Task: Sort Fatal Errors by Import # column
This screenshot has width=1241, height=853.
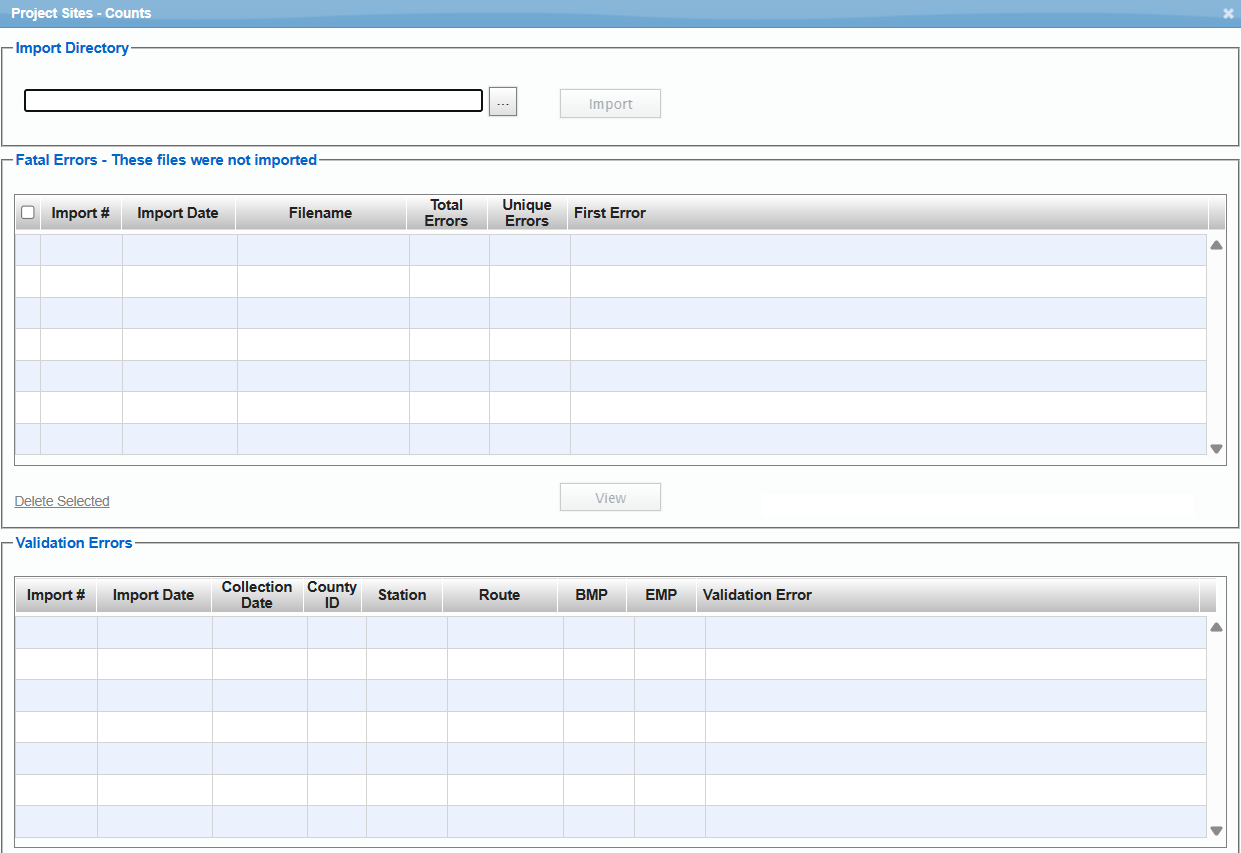Action: click(81, 213)
